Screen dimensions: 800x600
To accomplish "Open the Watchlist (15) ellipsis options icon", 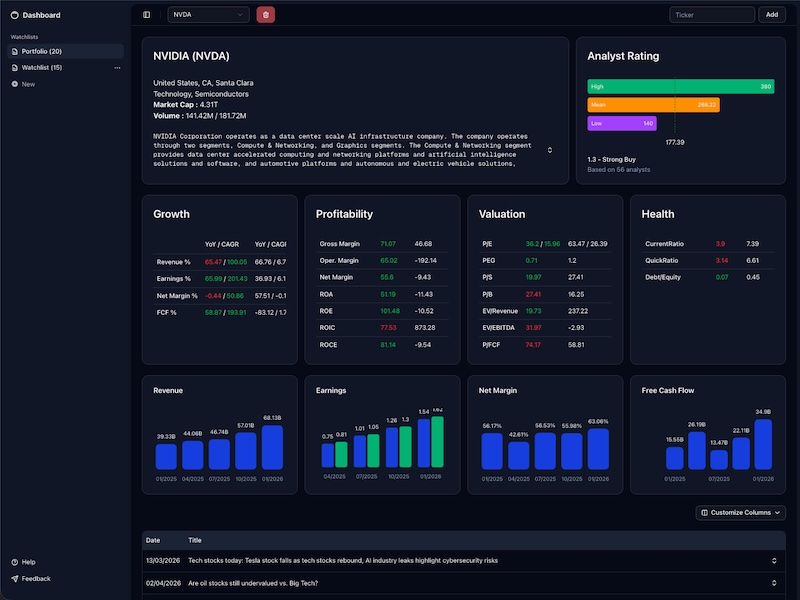I will point(117,68).
